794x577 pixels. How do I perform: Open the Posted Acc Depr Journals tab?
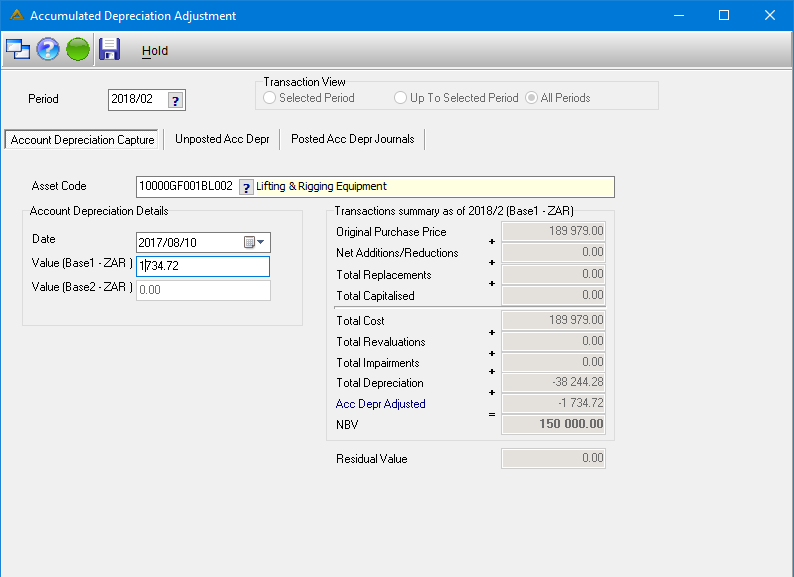[352, 139]
